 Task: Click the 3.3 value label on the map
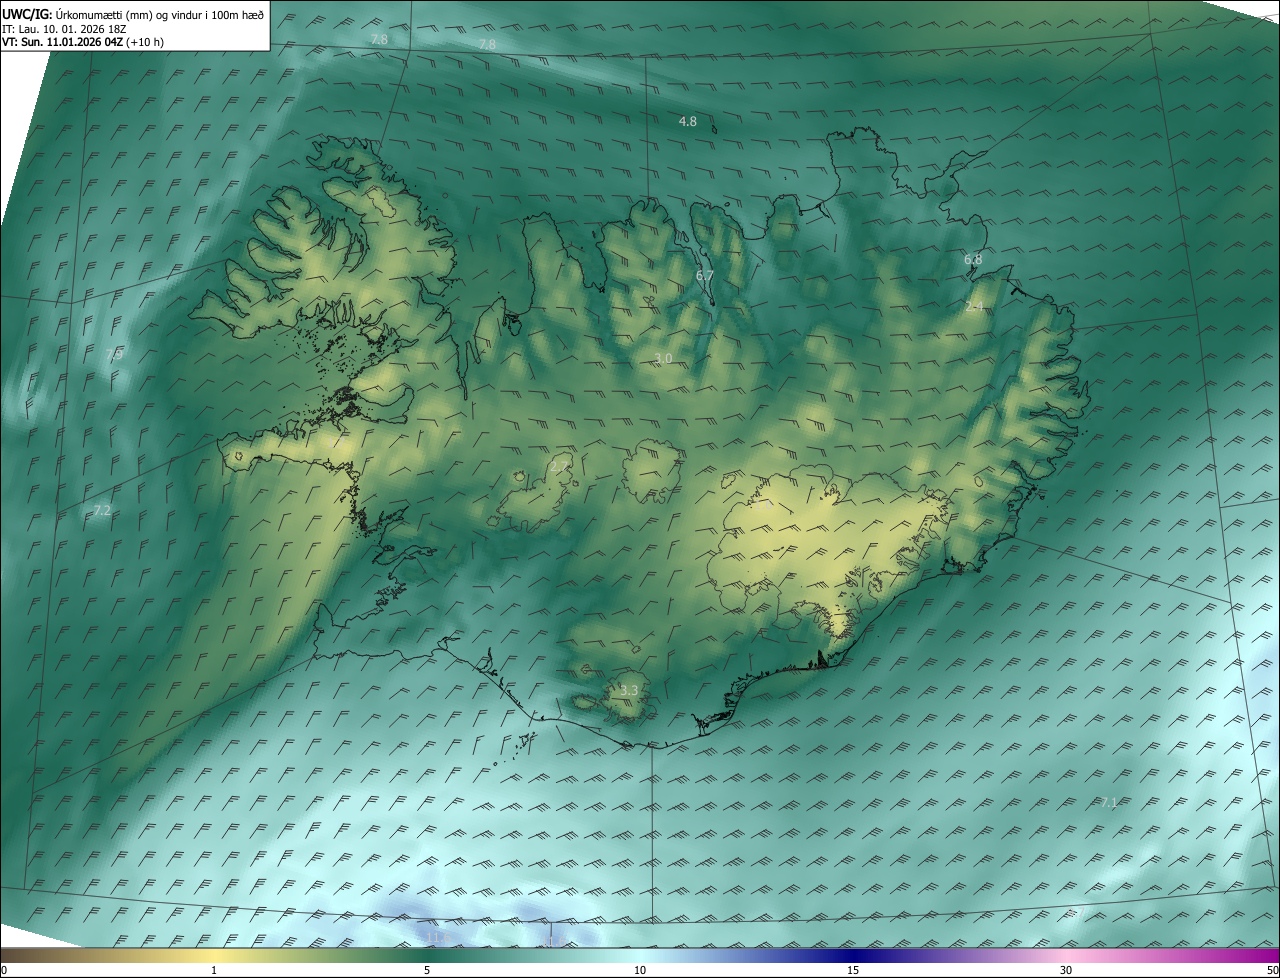[629, 690]
